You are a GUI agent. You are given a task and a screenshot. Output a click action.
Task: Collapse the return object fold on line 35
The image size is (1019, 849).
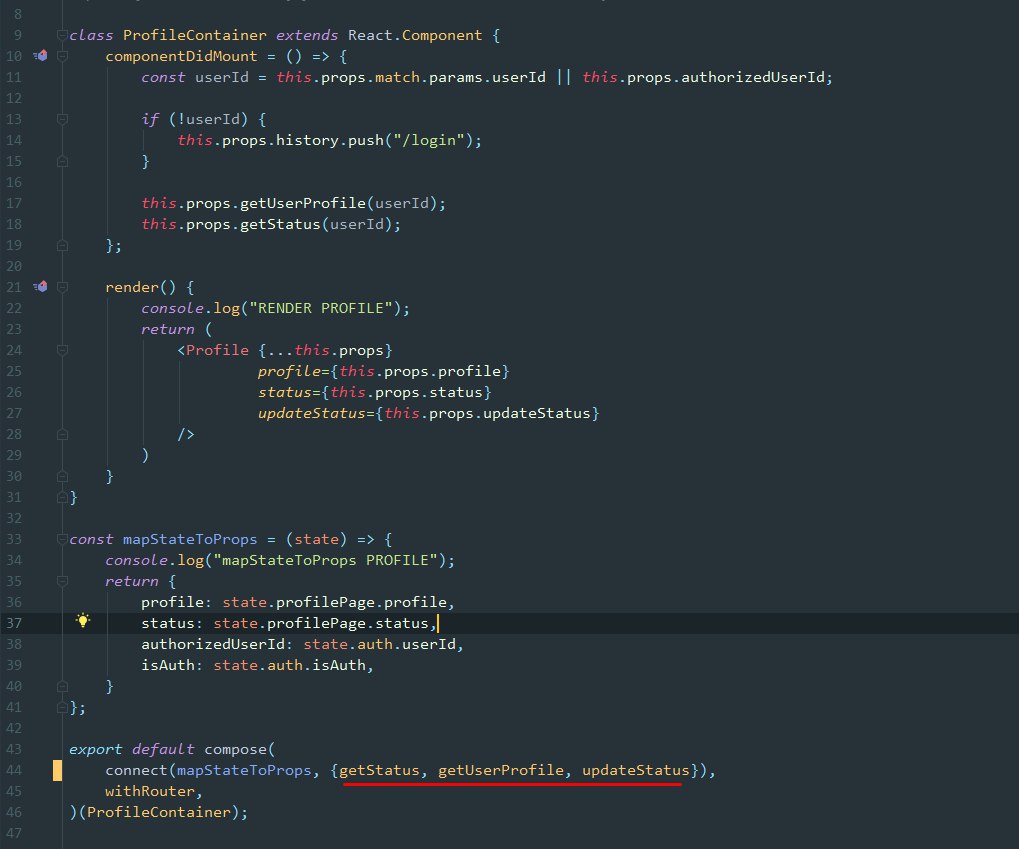coord(62,581)
